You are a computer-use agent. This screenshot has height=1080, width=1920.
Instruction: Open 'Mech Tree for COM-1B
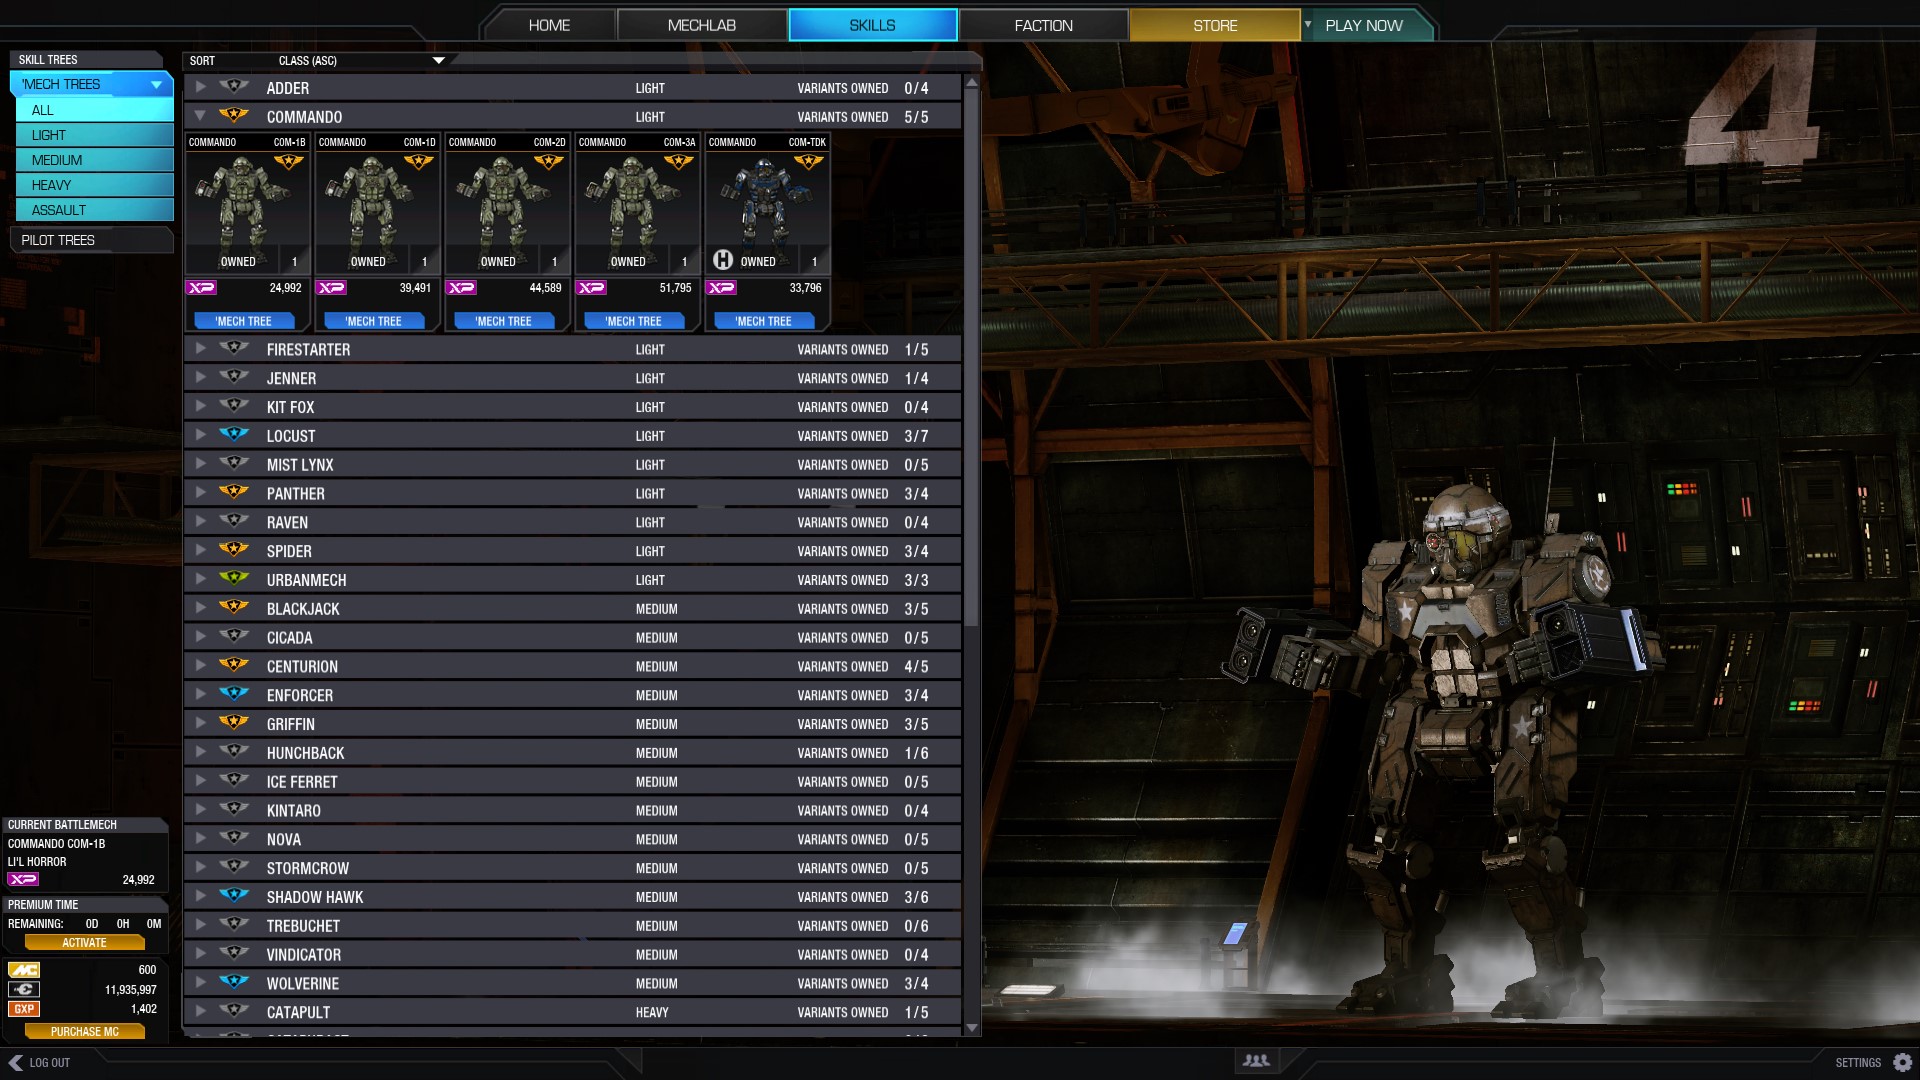coord(244,321)
